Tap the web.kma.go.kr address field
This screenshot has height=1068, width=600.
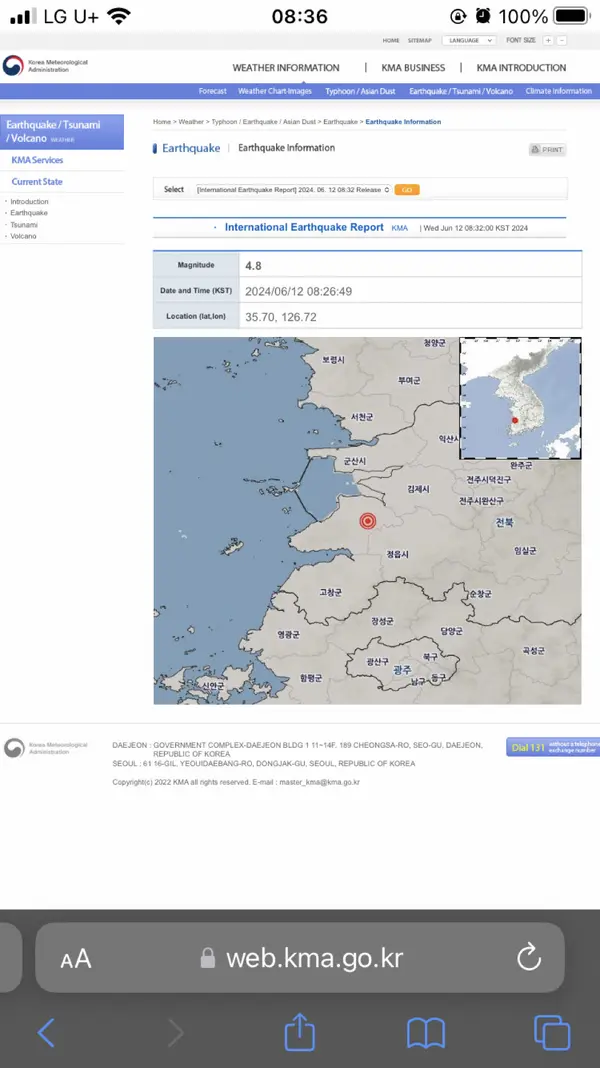click(x=300, y=958)
